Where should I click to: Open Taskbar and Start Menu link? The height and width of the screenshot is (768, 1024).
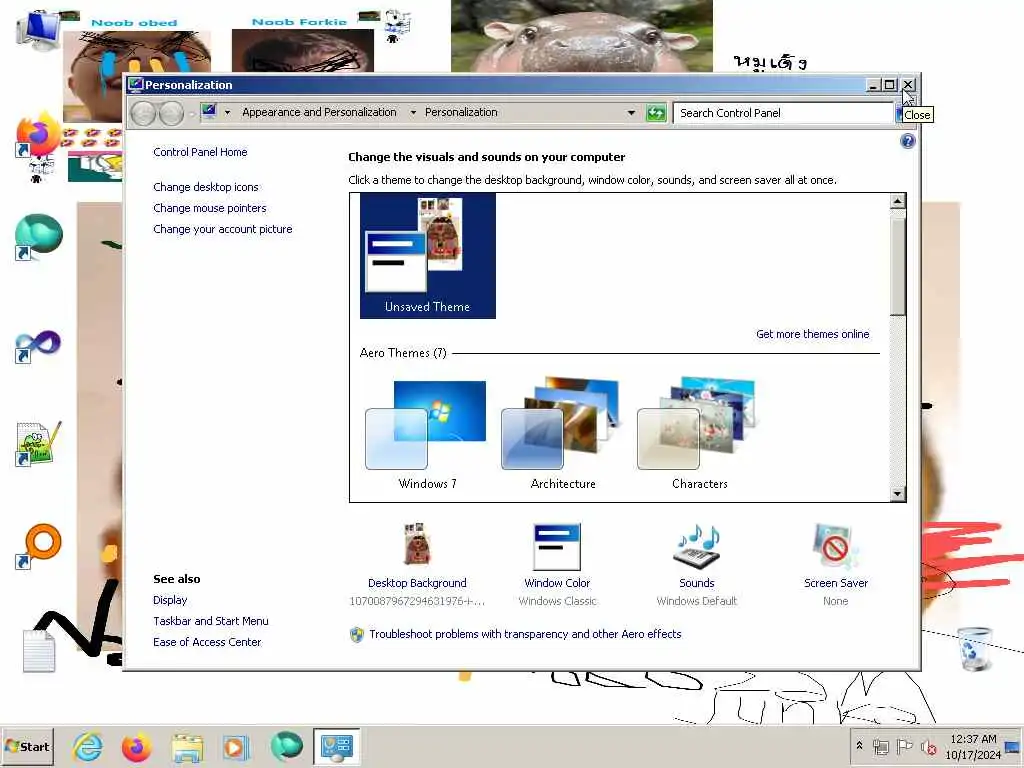pos(211,621)
